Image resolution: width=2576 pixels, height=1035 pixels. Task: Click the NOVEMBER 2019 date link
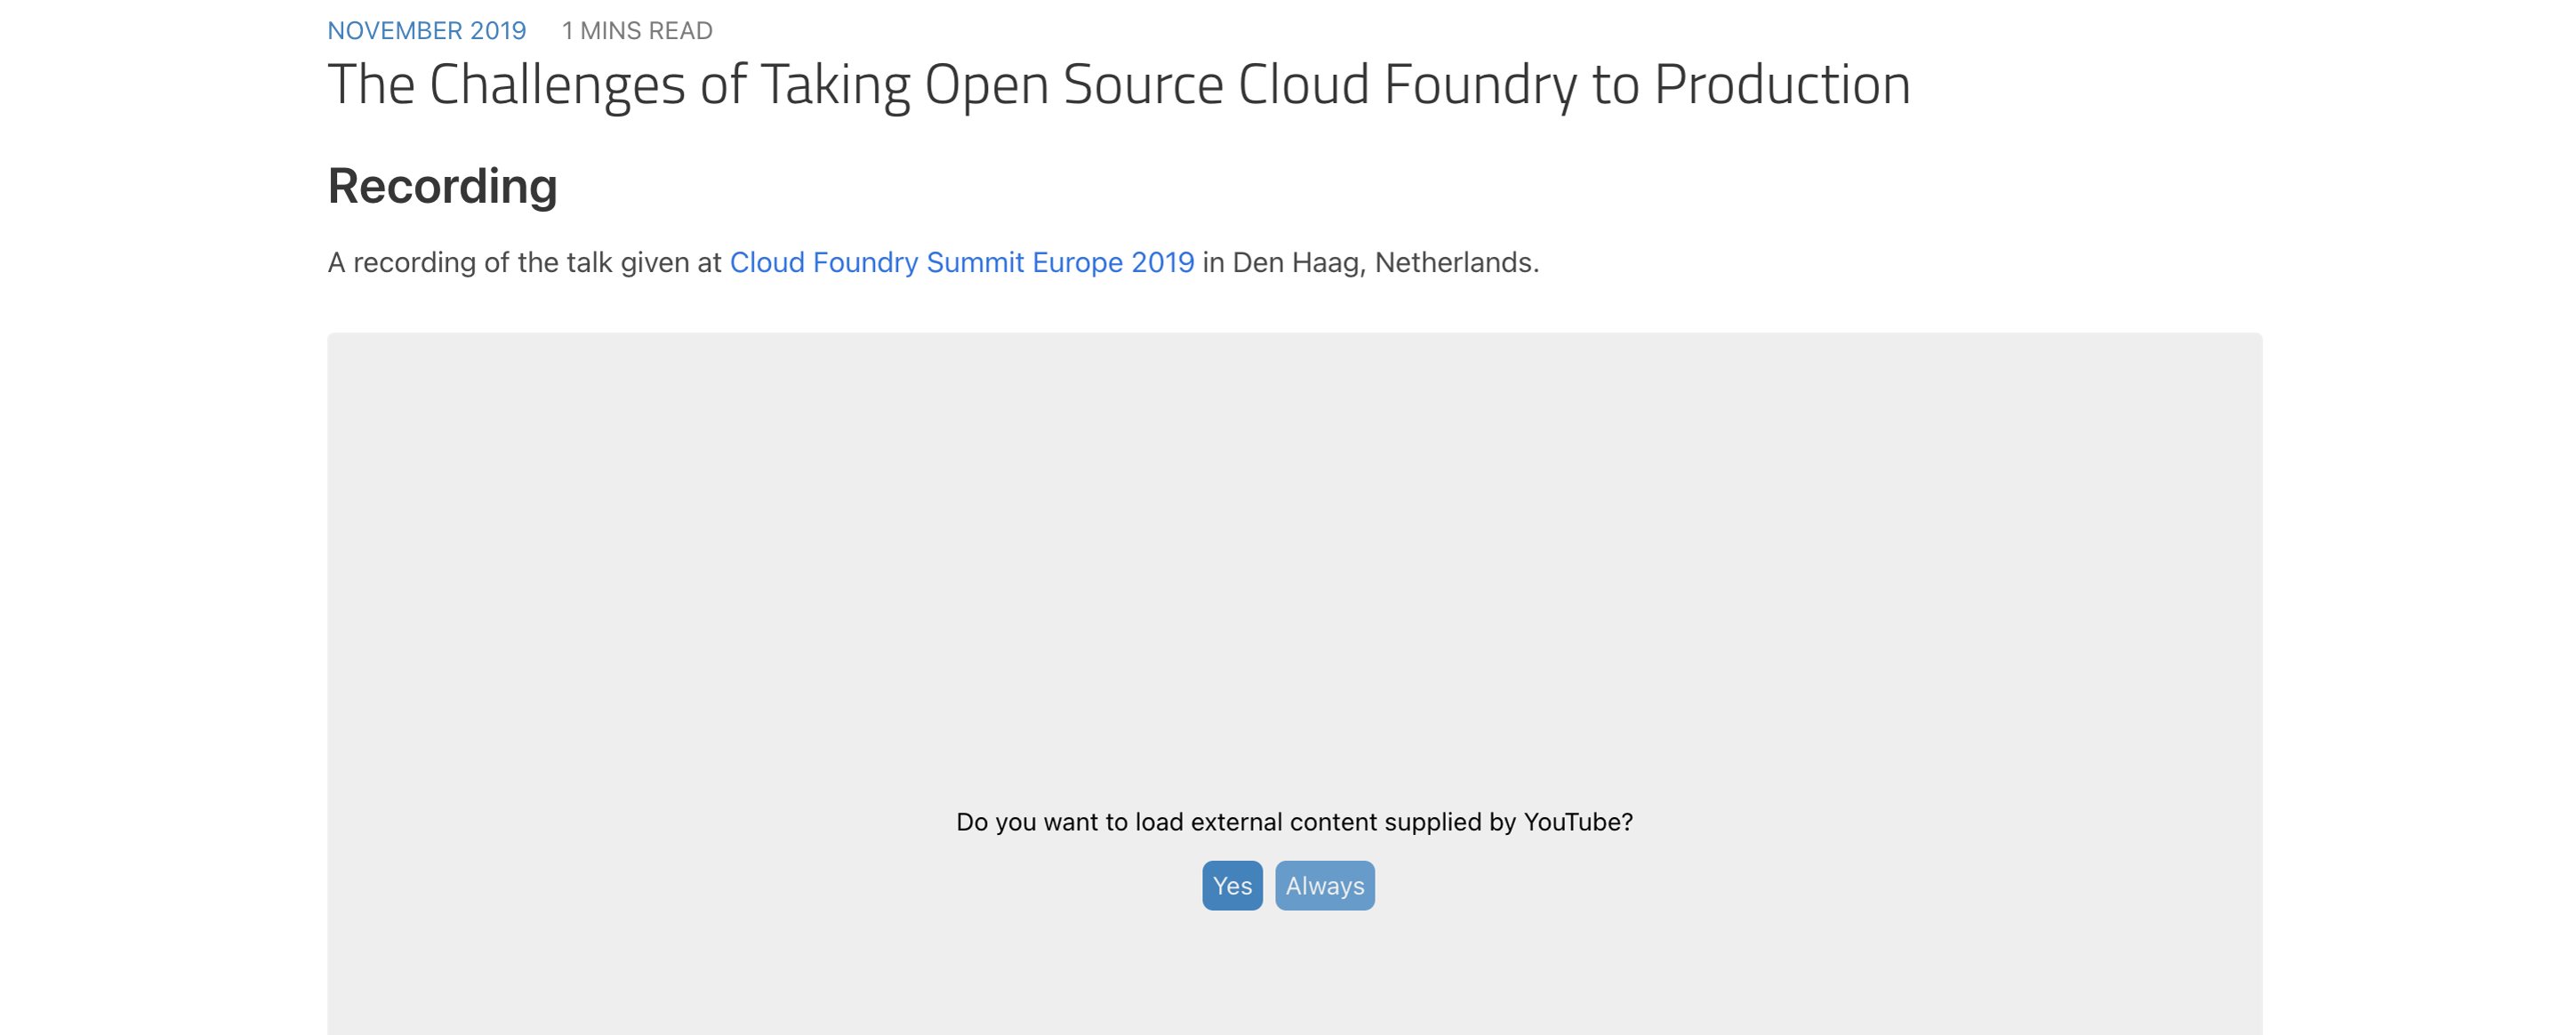point(426,31)
